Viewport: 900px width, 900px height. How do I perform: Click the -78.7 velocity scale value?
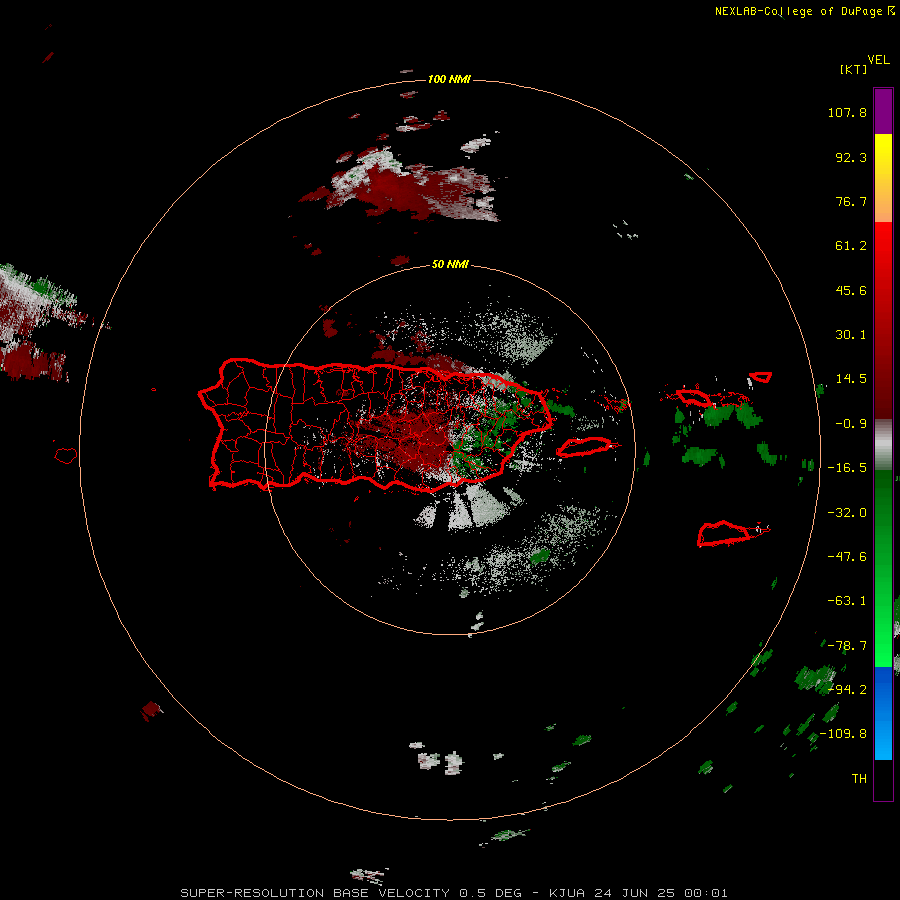(x=847, y=646)
